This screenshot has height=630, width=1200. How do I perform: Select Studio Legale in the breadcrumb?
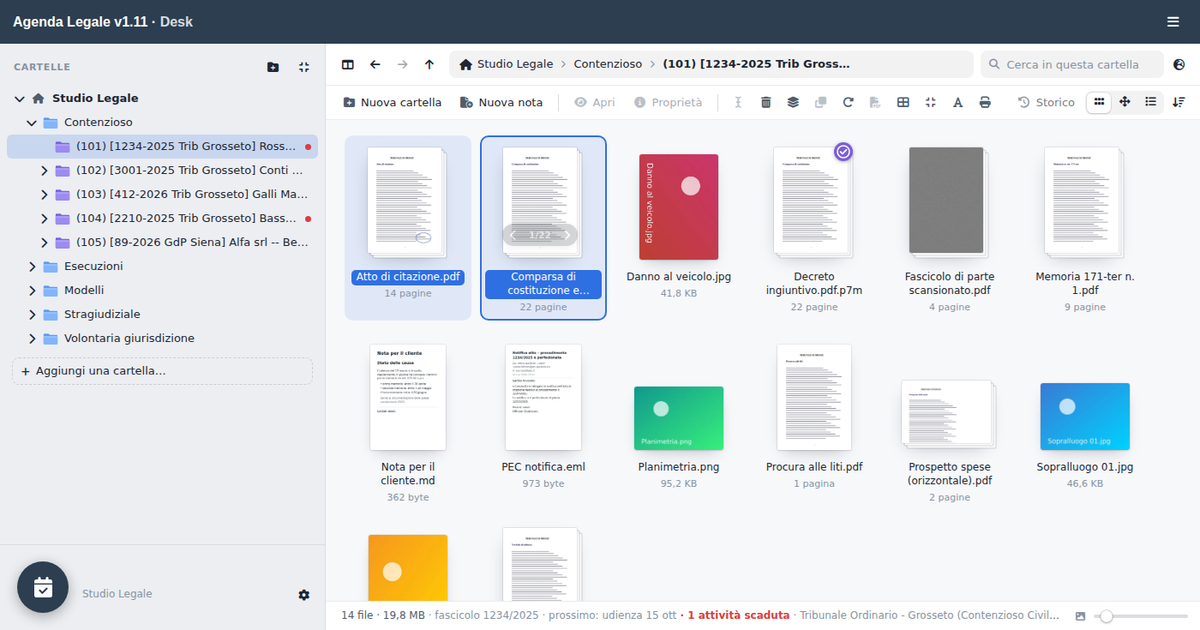click(515, 64)
